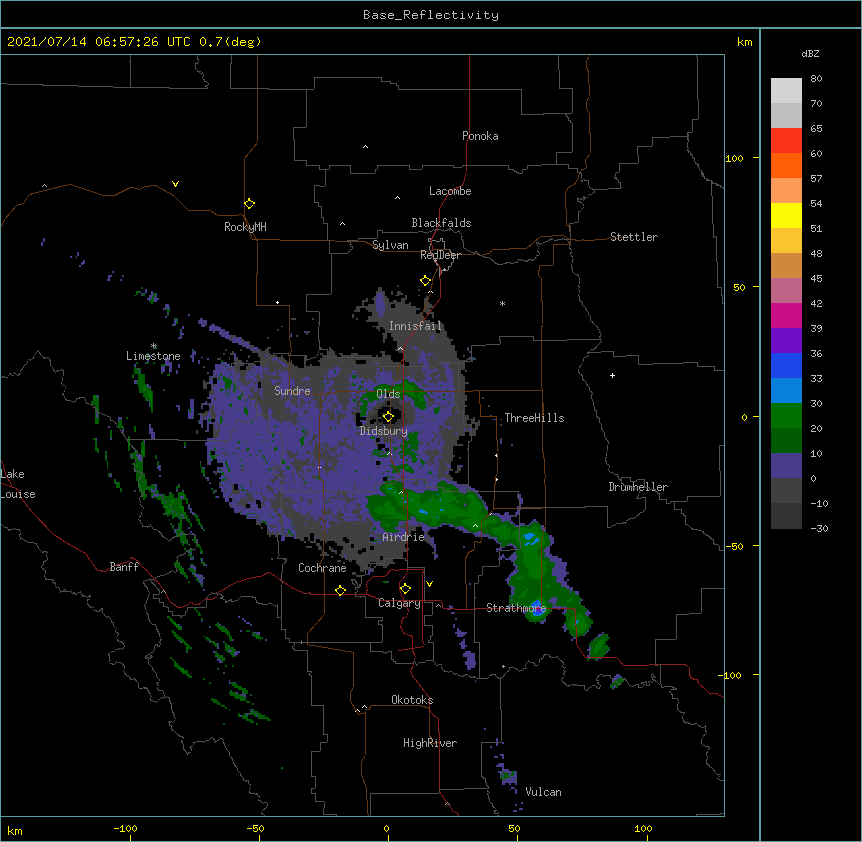The height and width of the screenshot is (842, 862).
Task: Pick the magenta 42 dBZ legend swatch
Action: point(786,315)
